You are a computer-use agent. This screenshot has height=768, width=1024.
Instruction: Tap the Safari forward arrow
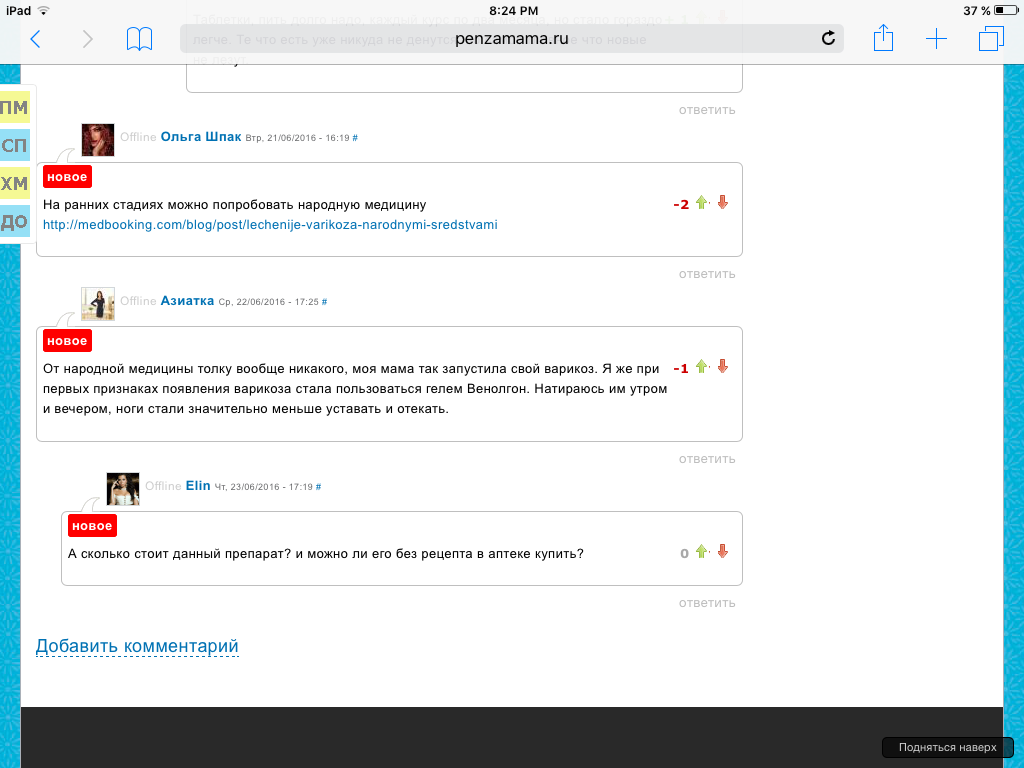point(88,39)
